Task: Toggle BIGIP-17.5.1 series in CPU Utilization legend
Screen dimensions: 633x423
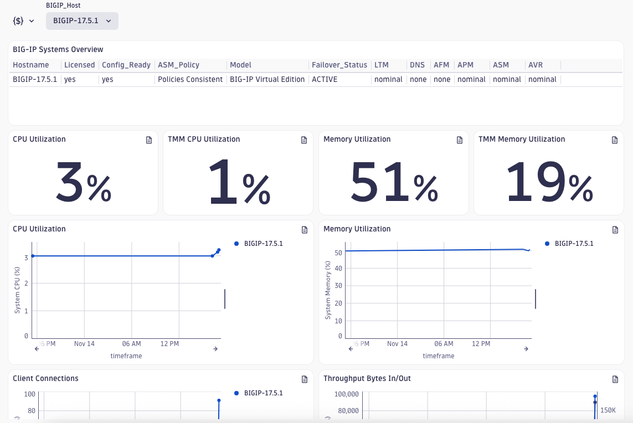Action: pyautogui.click(x=263, y=243)
